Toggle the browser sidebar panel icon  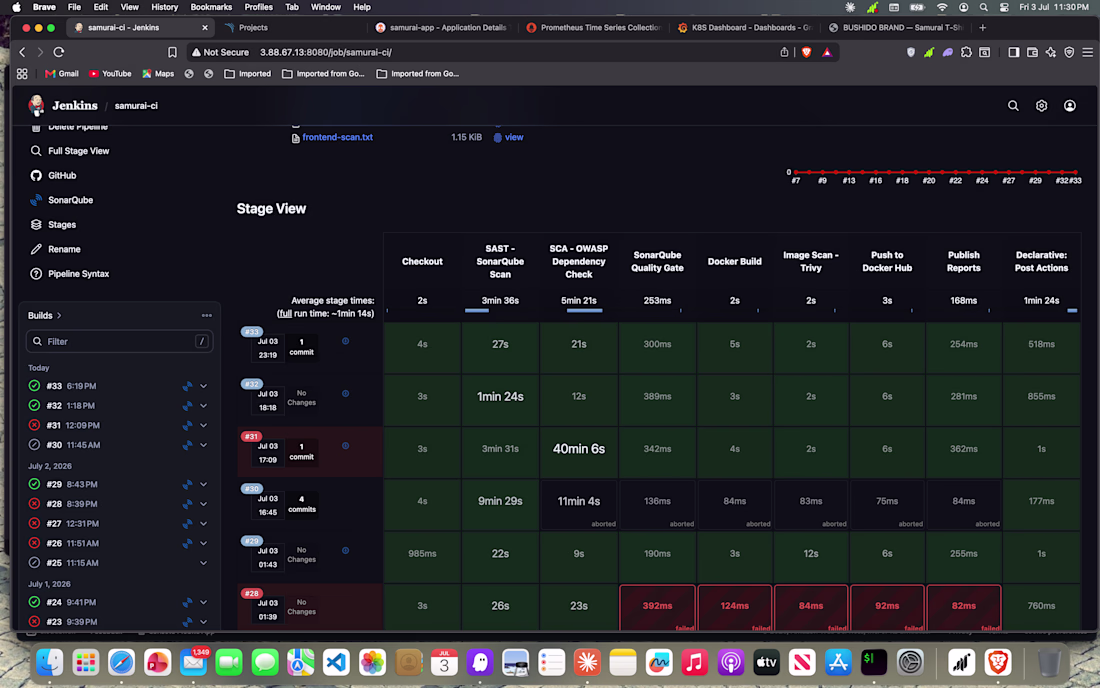[x=1014, y=52]
